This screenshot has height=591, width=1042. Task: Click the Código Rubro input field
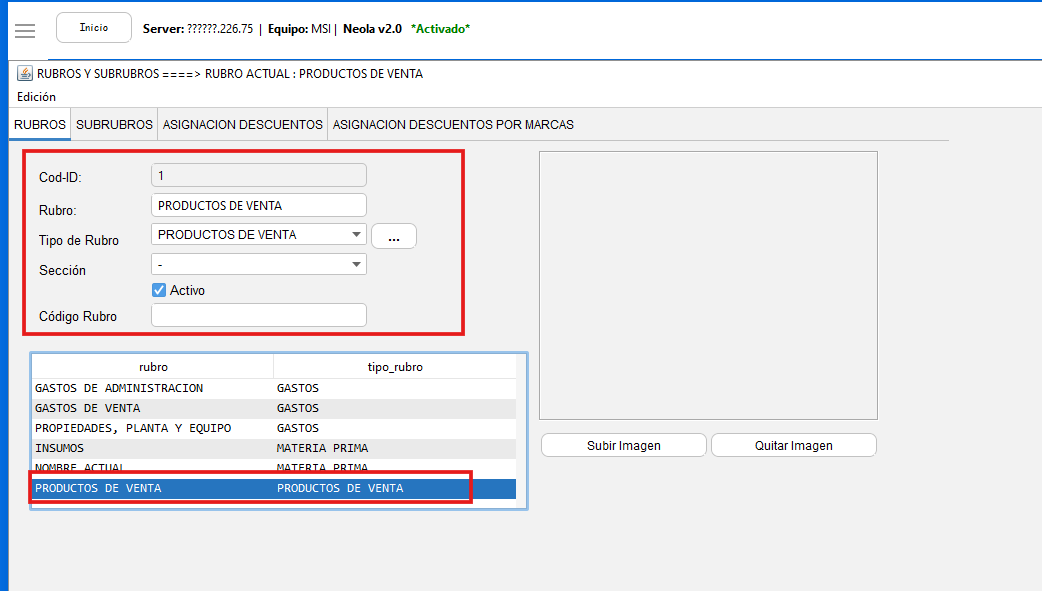pos(259,316)
